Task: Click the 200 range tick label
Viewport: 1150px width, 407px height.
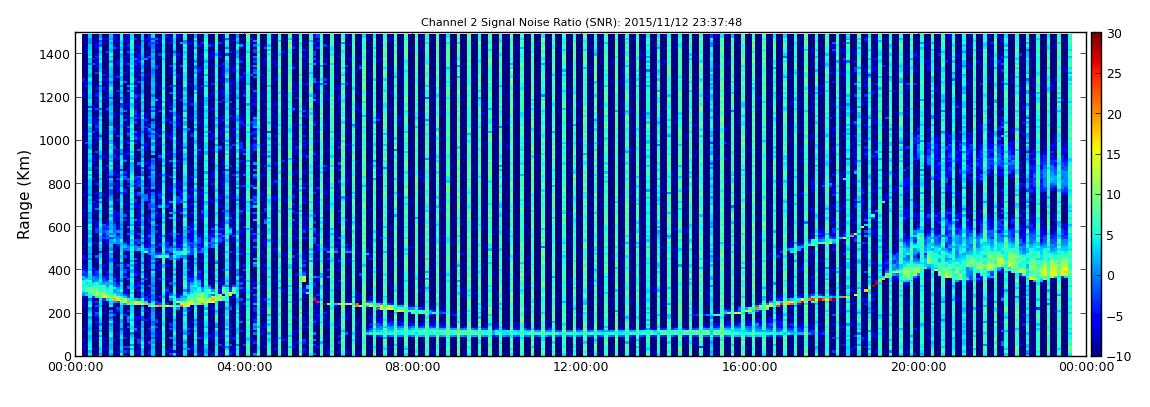Action: 59,314
